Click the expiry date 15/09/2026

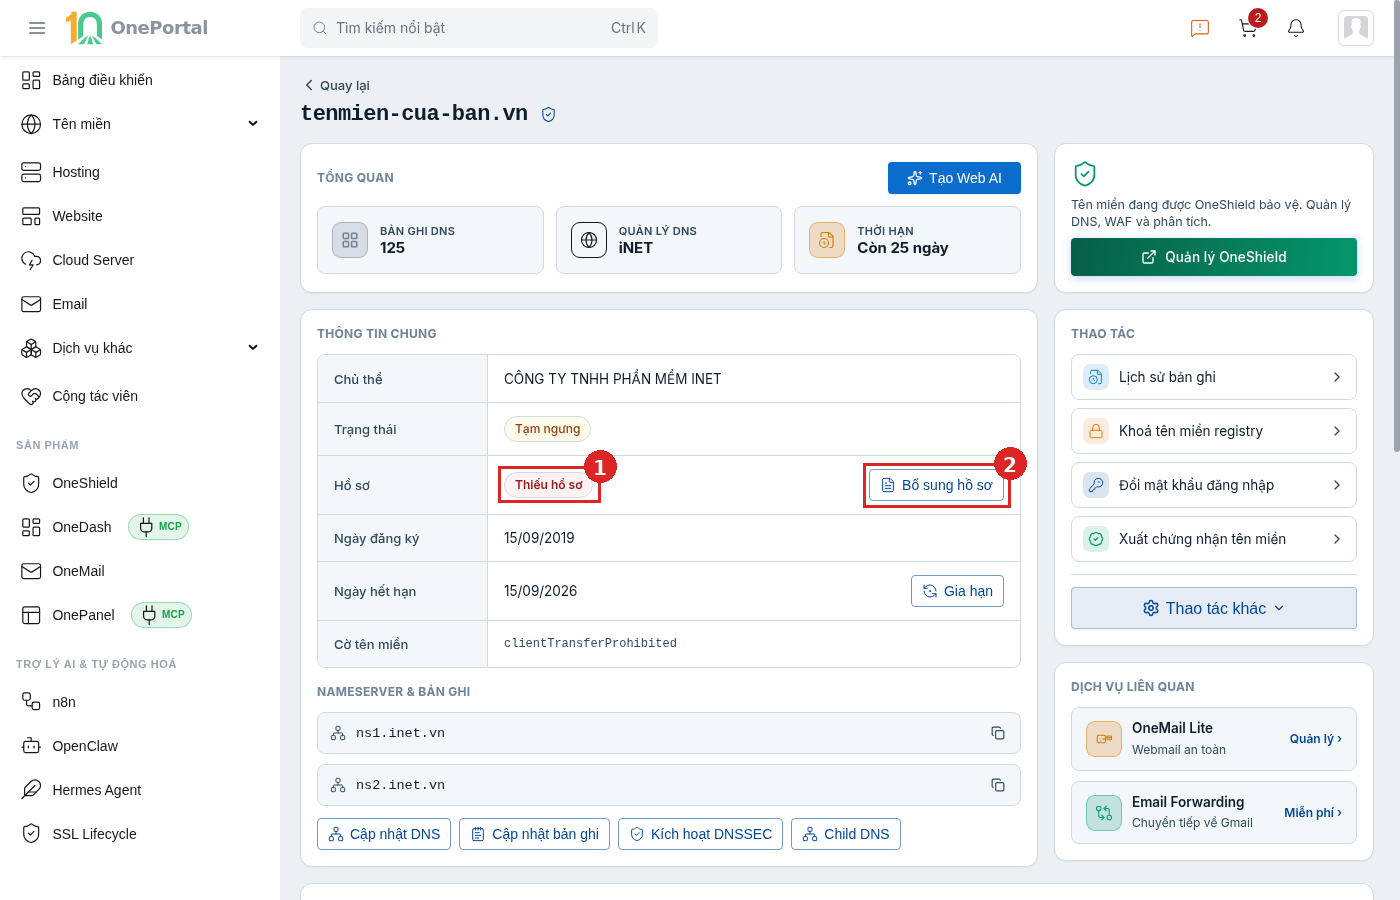[x=540, y=591]
